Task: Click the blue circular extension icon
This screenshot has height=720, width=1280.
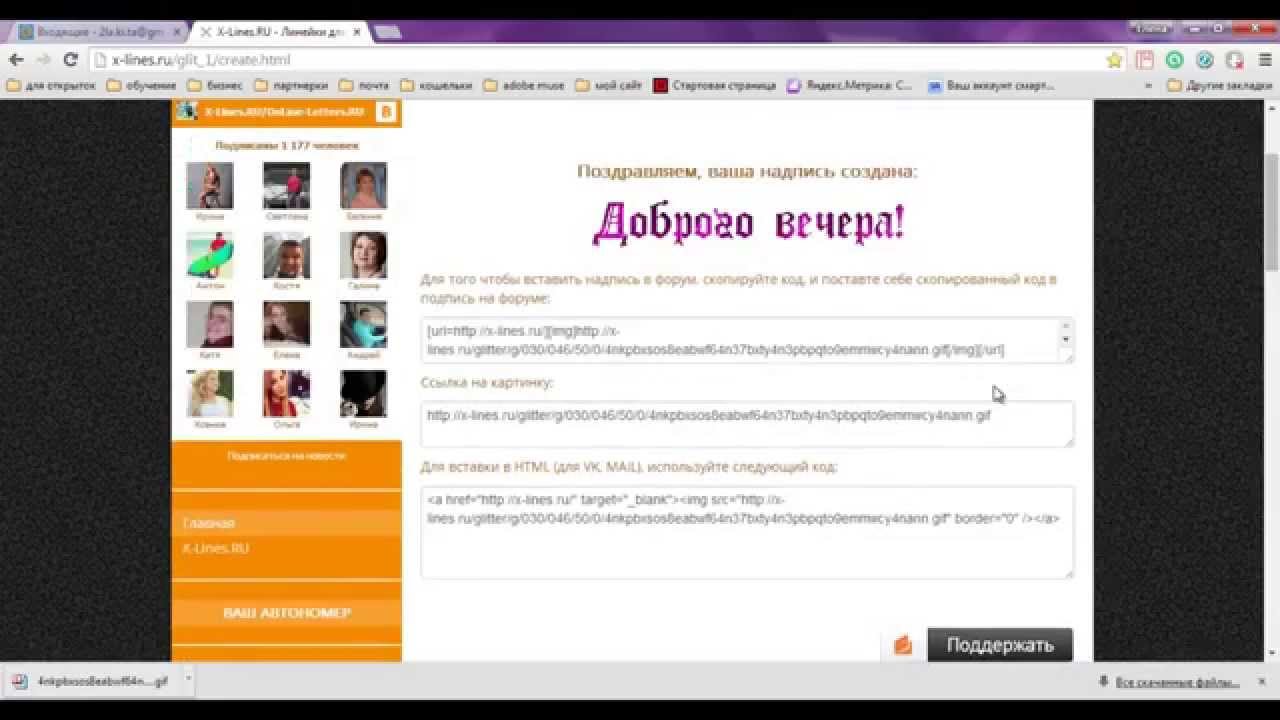Action: click(x=1205, y=60)
